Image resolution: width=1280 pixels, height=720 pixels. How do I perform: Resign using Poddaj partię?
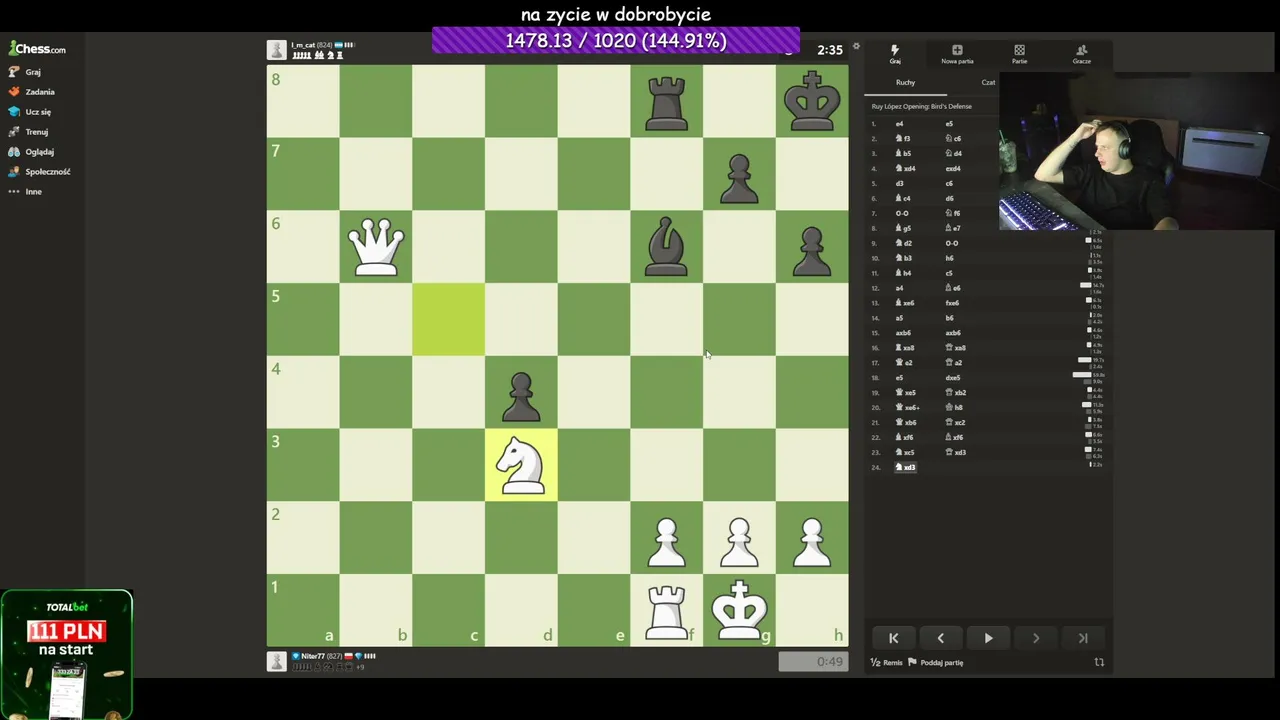click(936, 662)
